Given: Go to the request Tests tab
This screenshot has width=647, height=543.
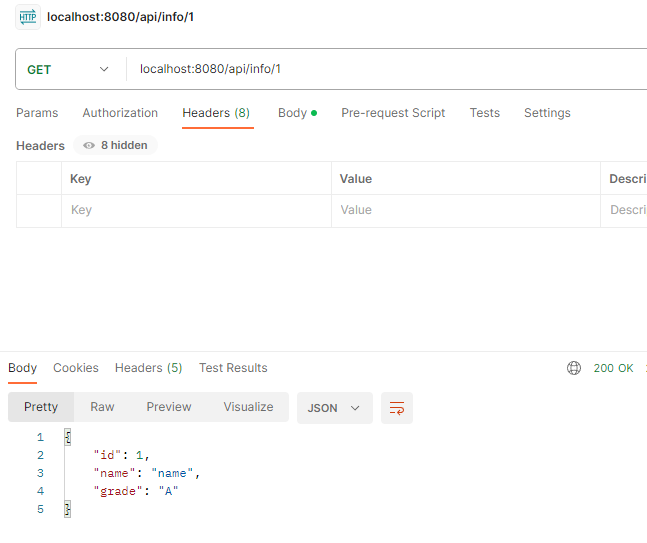Looking at the screenshot, I should [485, 113].
